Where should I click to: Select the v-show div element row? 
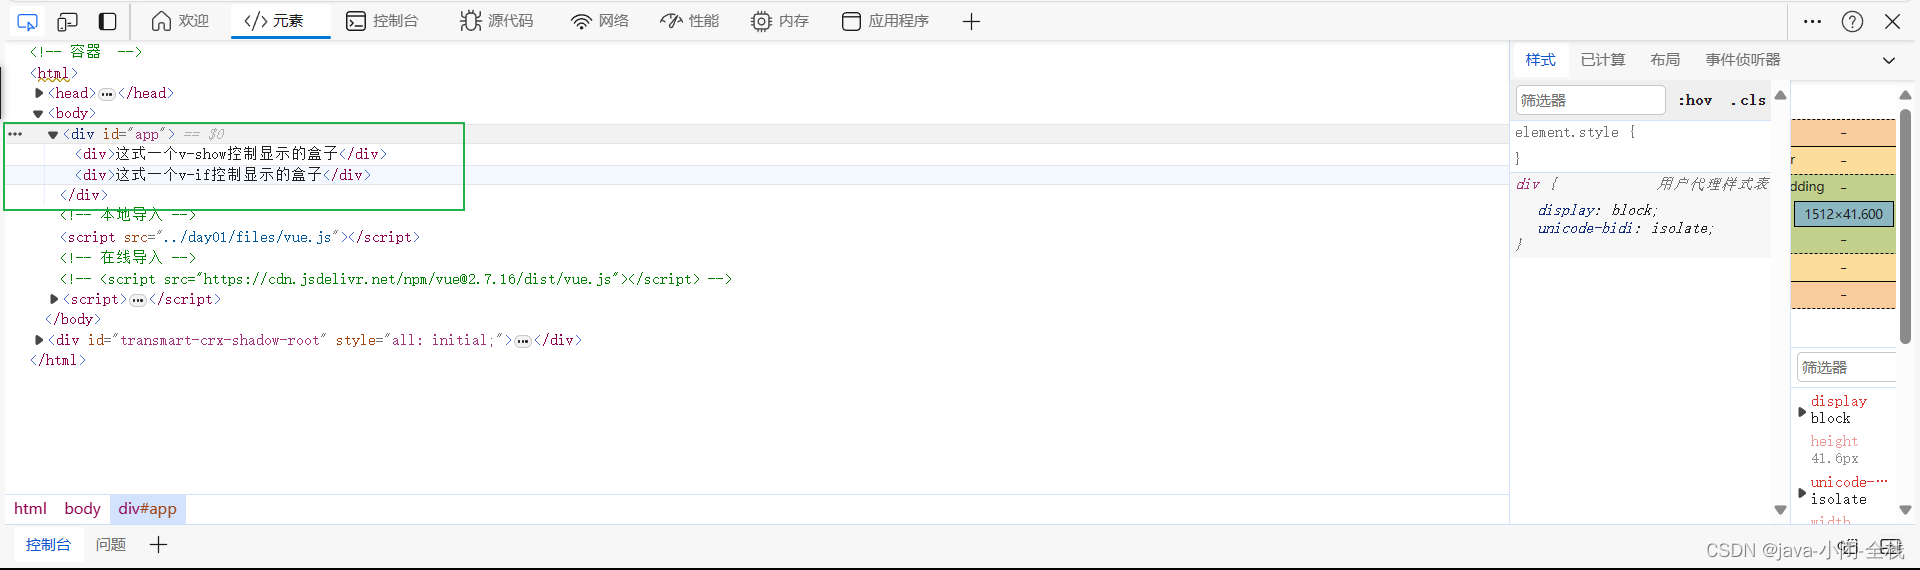point(231,154)
